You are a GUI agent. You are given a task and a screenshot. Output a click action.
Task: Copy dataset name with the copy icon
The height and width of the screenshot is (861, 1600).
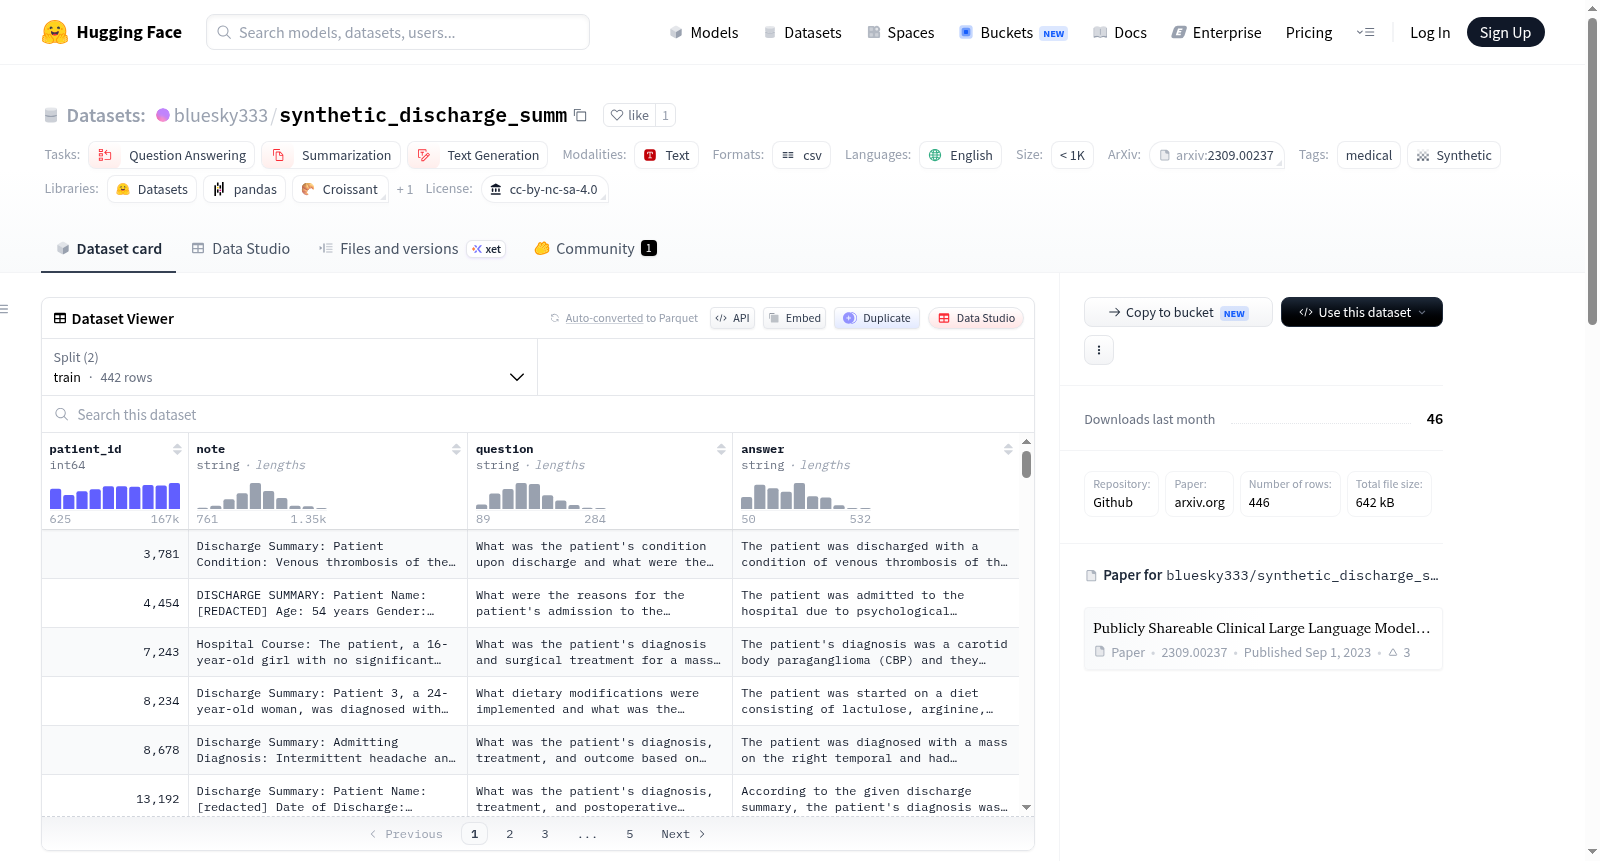[x=580, y=115]
